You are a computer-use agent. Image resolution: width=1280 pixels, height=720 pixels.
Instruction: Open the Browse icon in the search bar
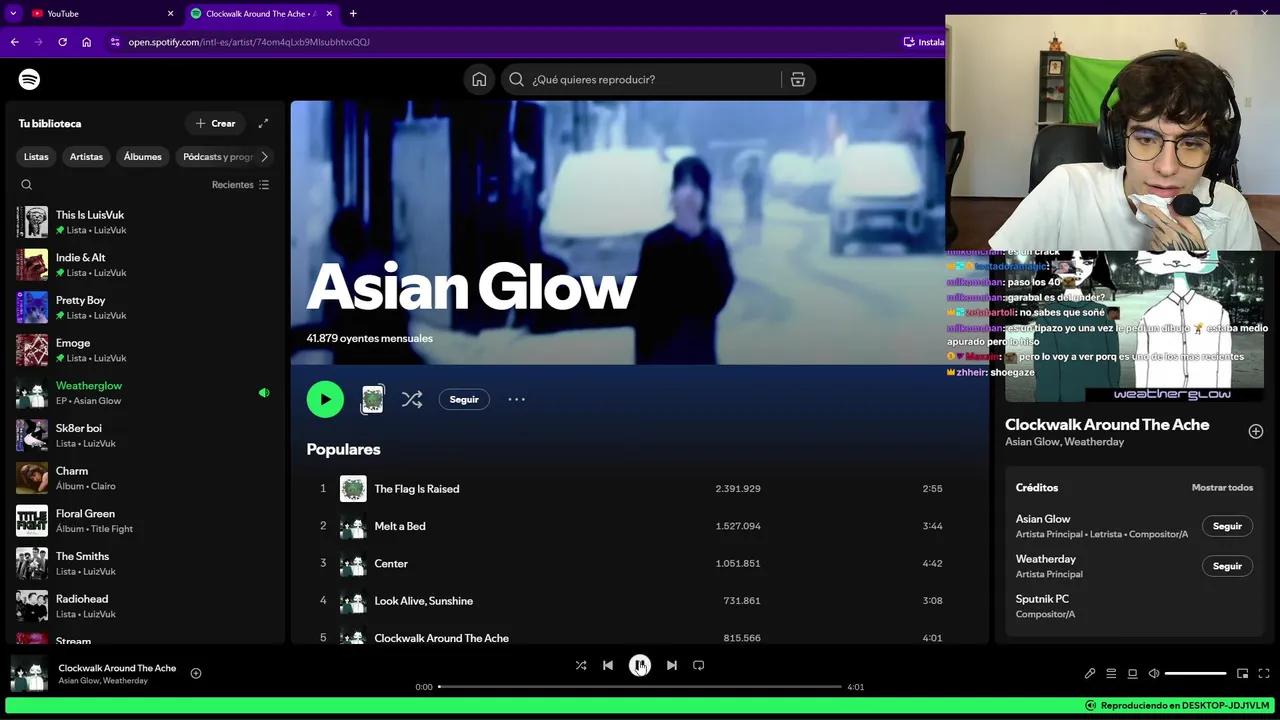[798, 79]
